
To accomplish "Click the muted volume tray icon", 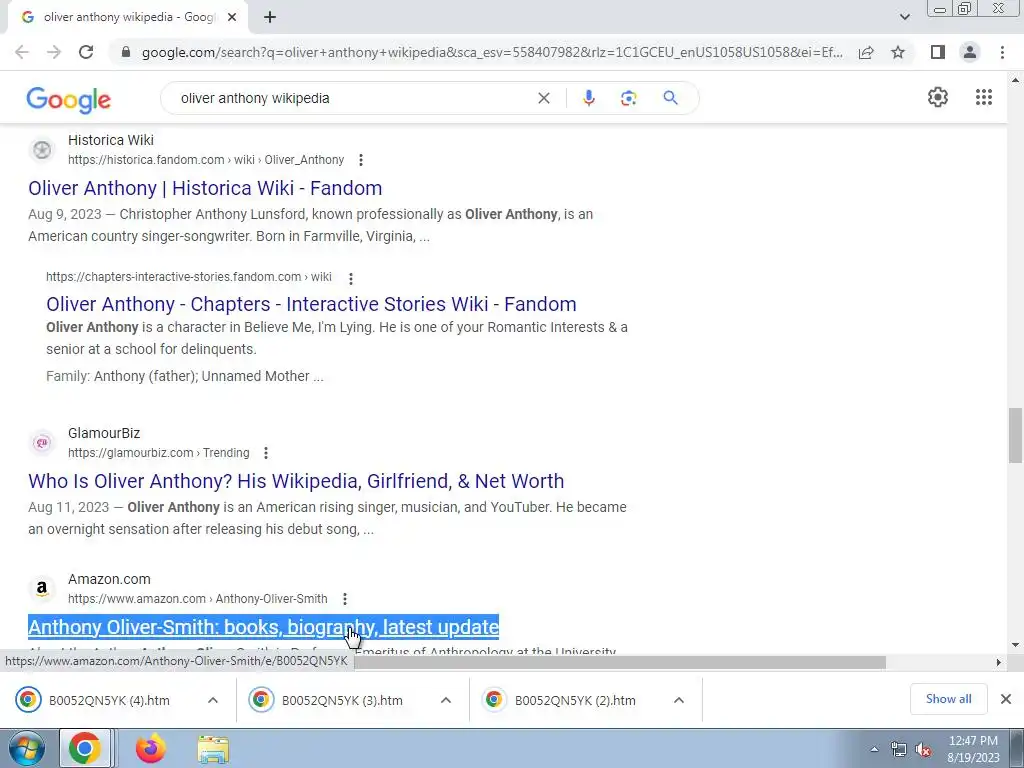I will tap(923, 749).
